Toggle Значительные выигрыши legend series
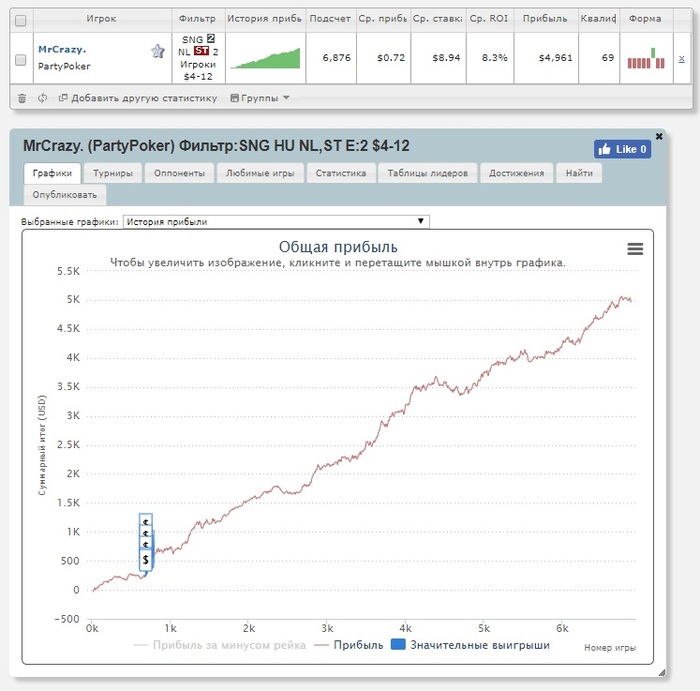 click(471, 645)
